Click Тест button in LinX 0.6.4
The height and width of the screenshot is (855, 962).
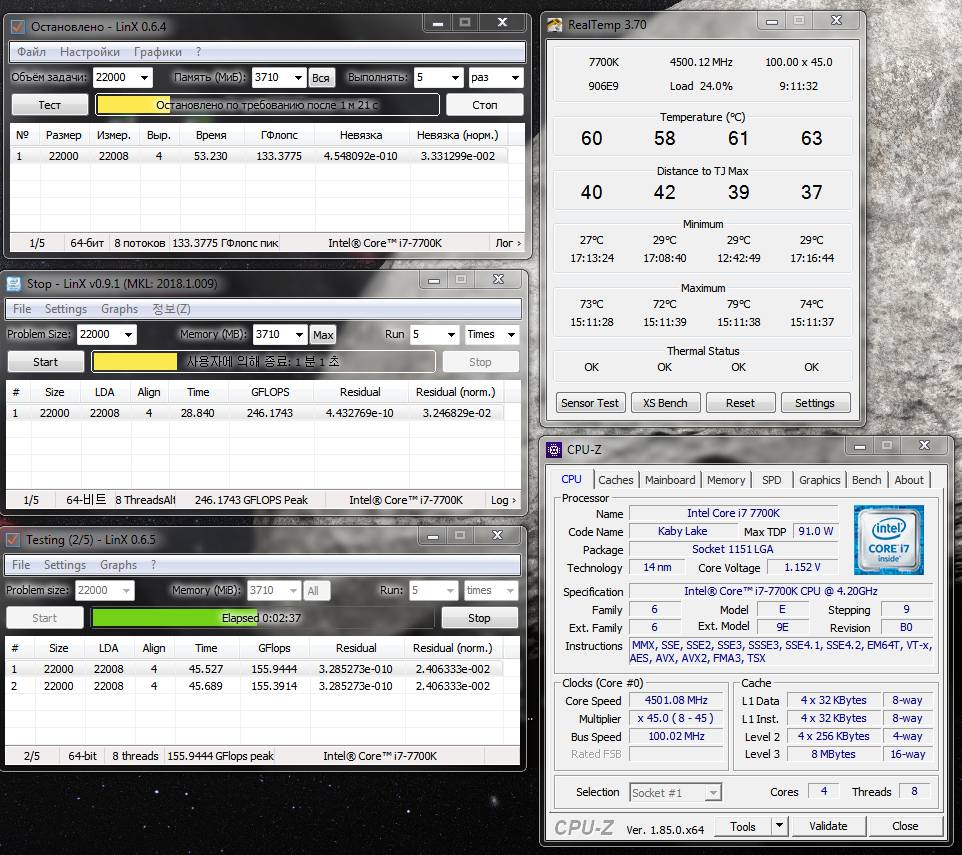click(50, 105)
